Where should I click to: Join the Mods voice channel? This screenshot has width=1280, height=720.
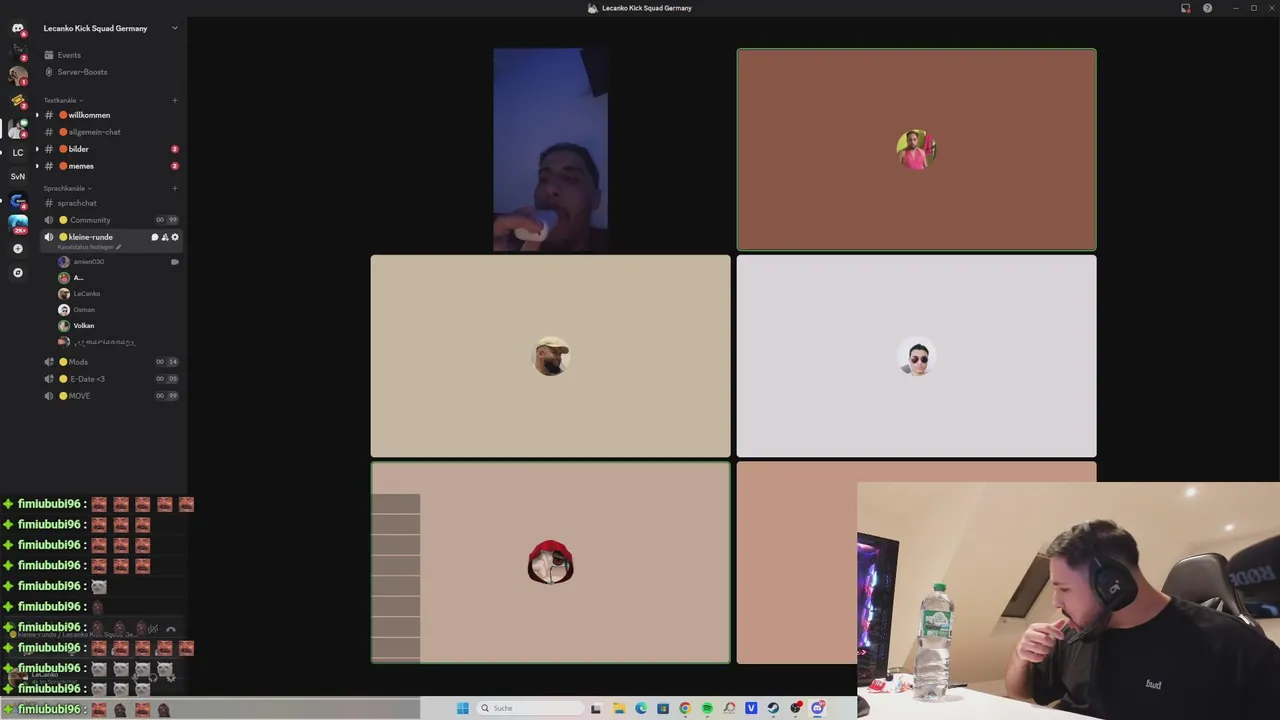coord(110,362)
